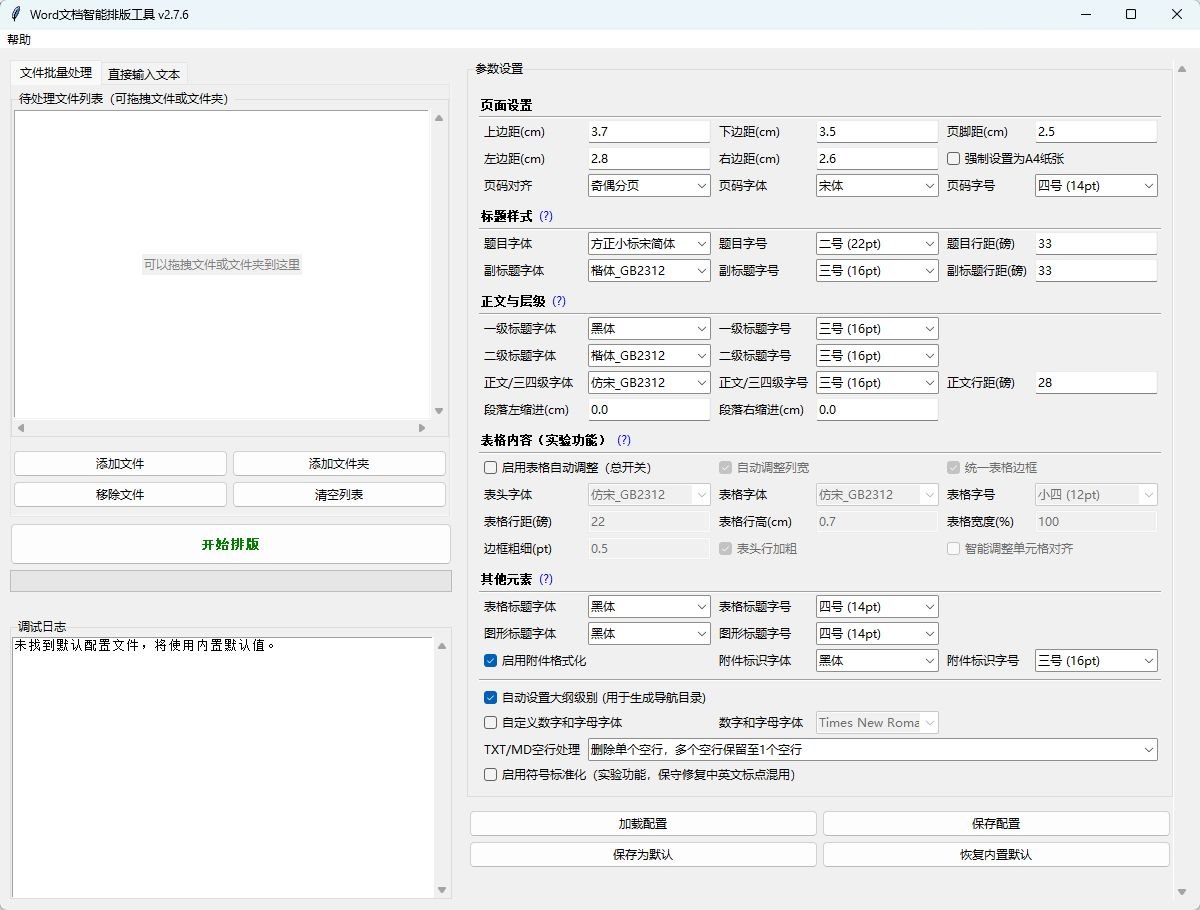Toggle 表头行加粗 checkbox

pyautogui.click(x=758, y=548)
